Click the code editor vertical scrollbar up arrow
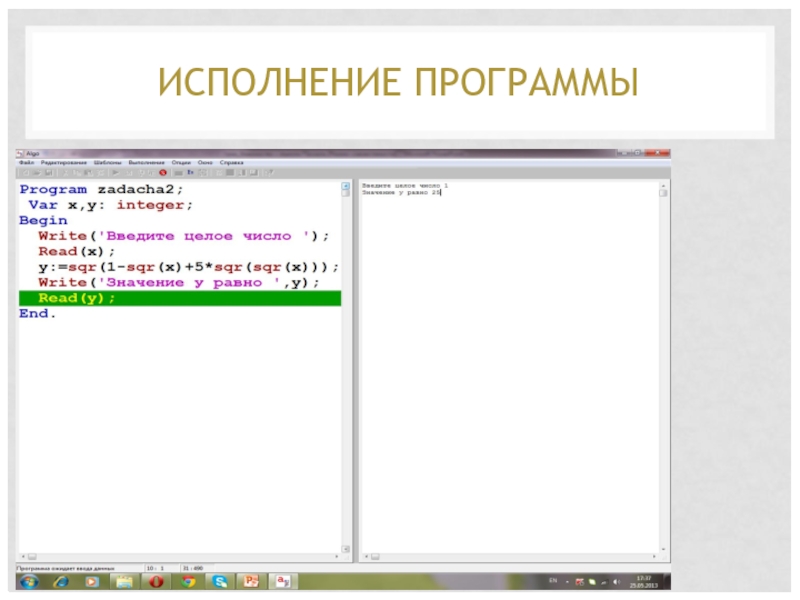800x600 pixels. pyautogui.click(x=346, y=186)
